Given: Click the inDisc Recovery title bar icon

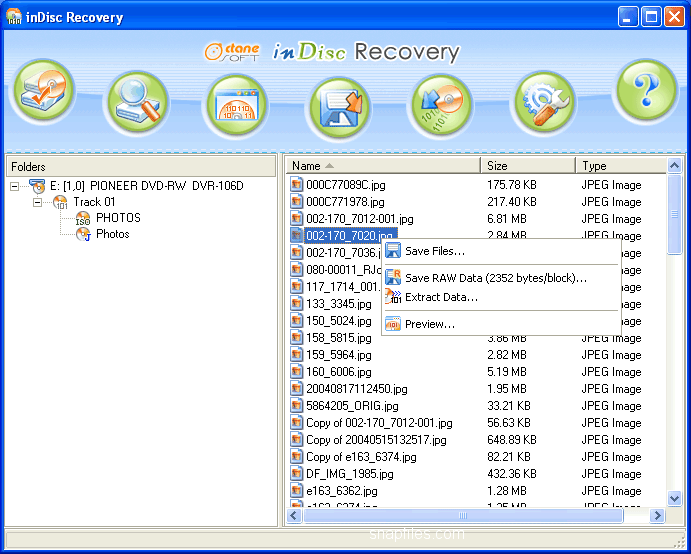Looking at the screenshot, I should pyautogui.click(x=14, y=16).
